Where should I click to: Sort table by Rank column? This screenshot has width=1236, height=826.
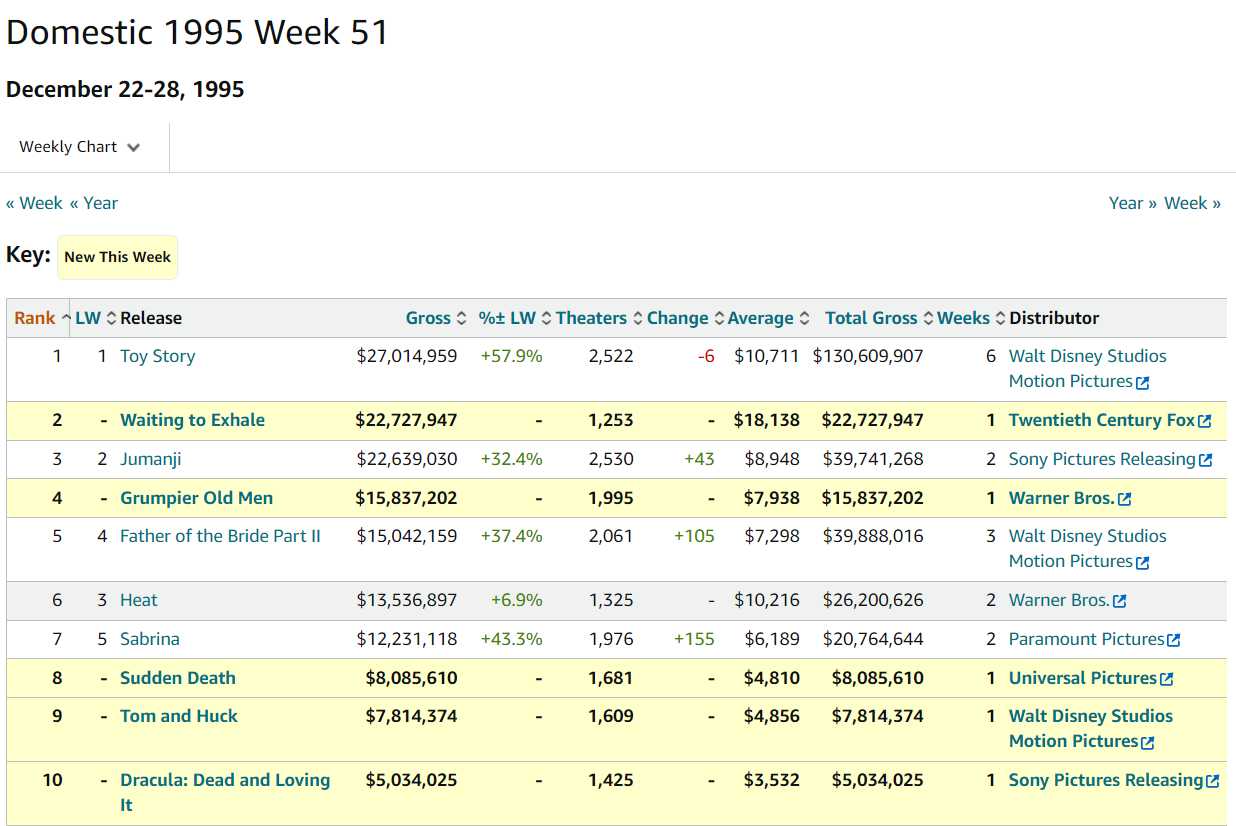tap(35, 318)
